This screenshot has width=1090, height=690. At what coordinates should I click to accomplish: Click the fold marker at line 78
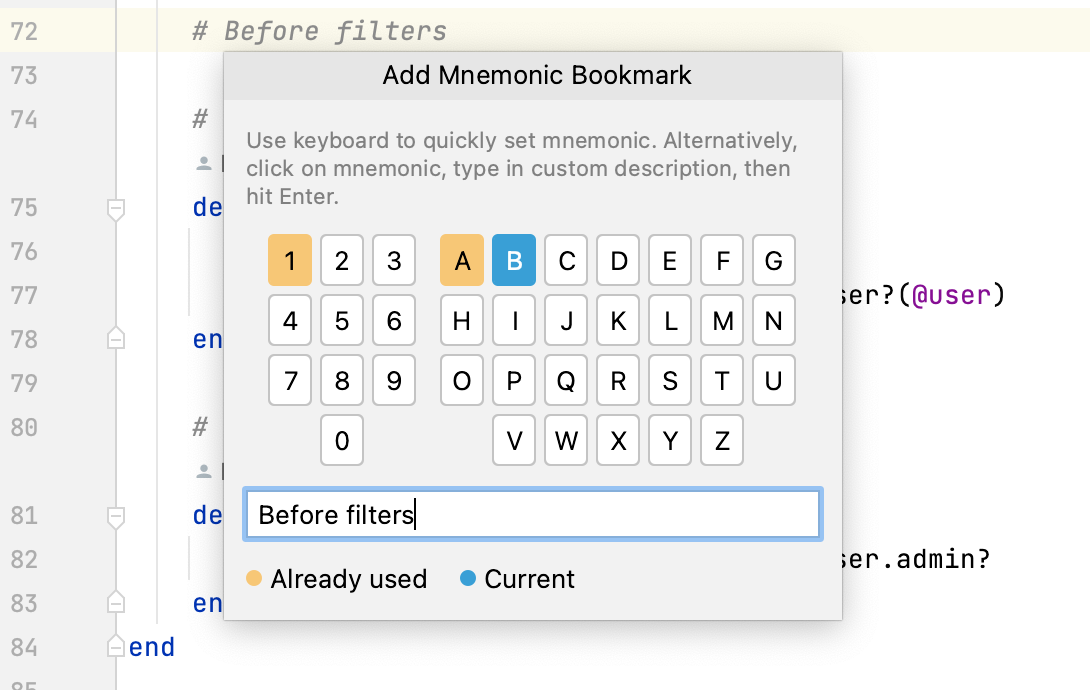pos(116,339)
